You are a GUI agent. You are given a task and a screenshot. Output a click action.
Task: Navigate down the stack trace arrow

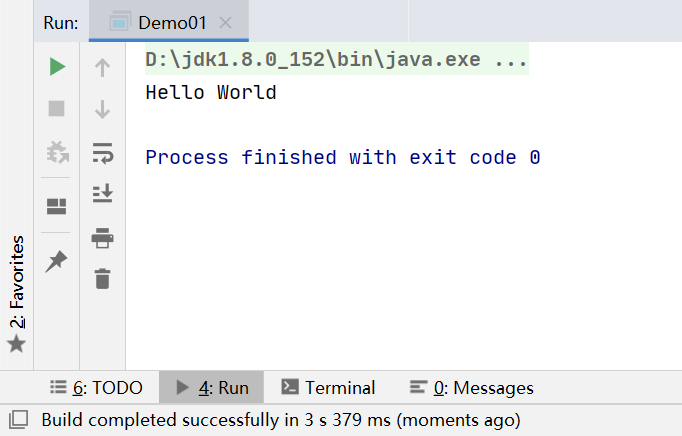(x=102, y=109)
